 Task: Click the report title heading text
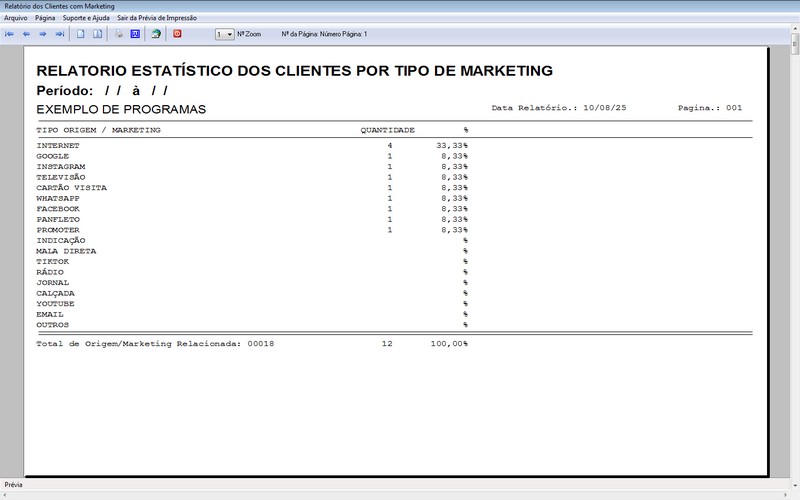point(294,71)
